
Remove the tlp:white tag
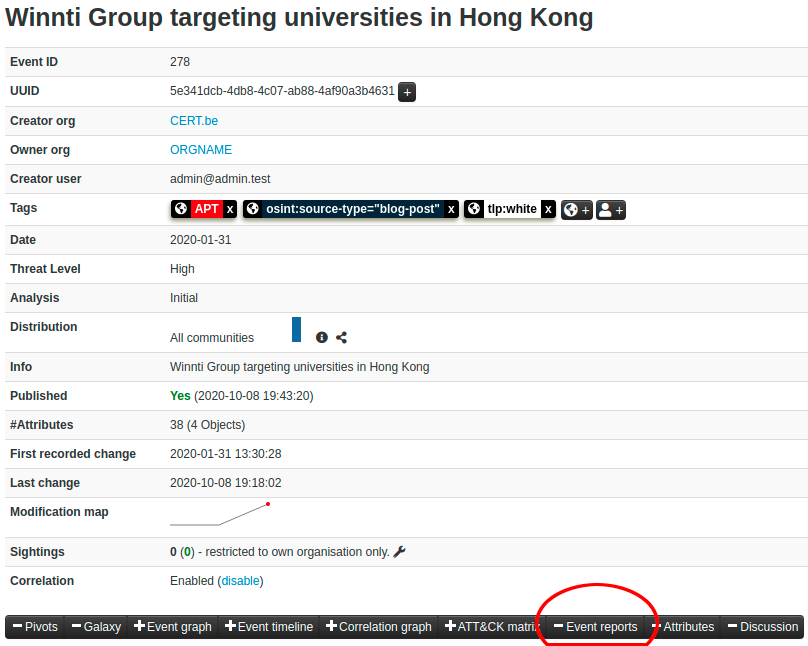coord(548,209)
